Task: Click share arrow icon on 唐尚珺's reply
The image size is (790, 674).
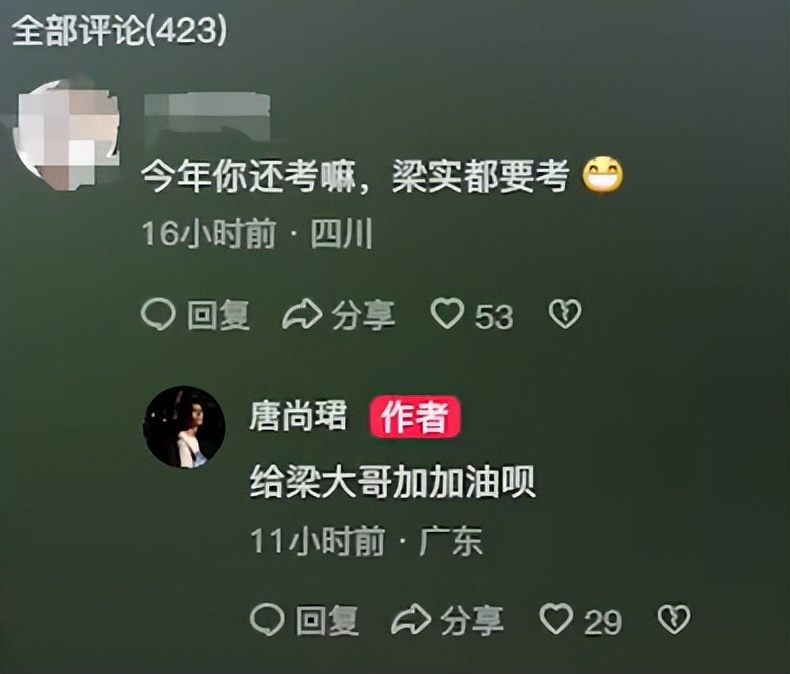Action: click(x=411, y=619)
